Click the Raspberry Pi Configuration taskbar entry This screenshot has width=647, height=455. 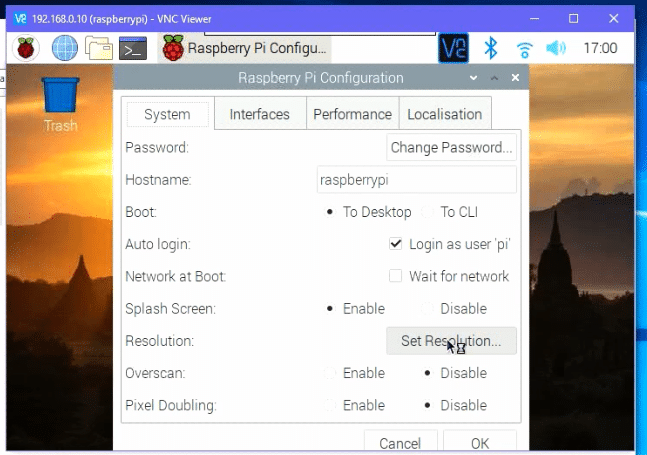244,48
